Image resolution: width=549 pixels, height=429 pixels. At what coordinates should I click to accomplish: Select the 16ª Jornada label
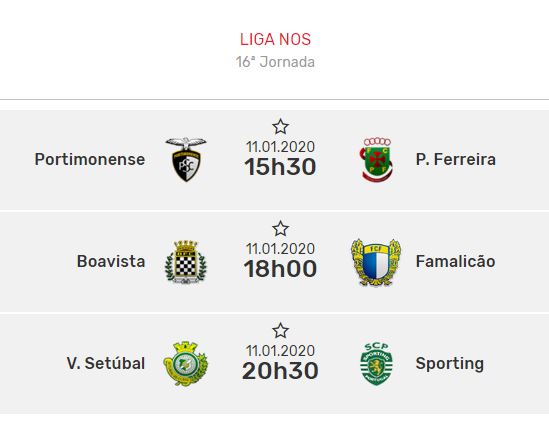(275, 62)
